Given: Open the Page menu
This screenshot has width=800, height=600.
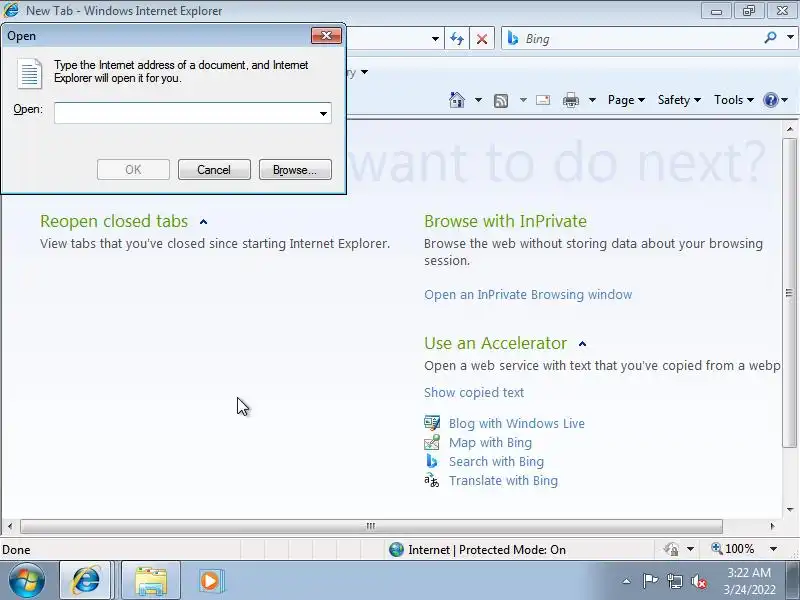Looking at the screenshot, I should [x=626, y=100].
